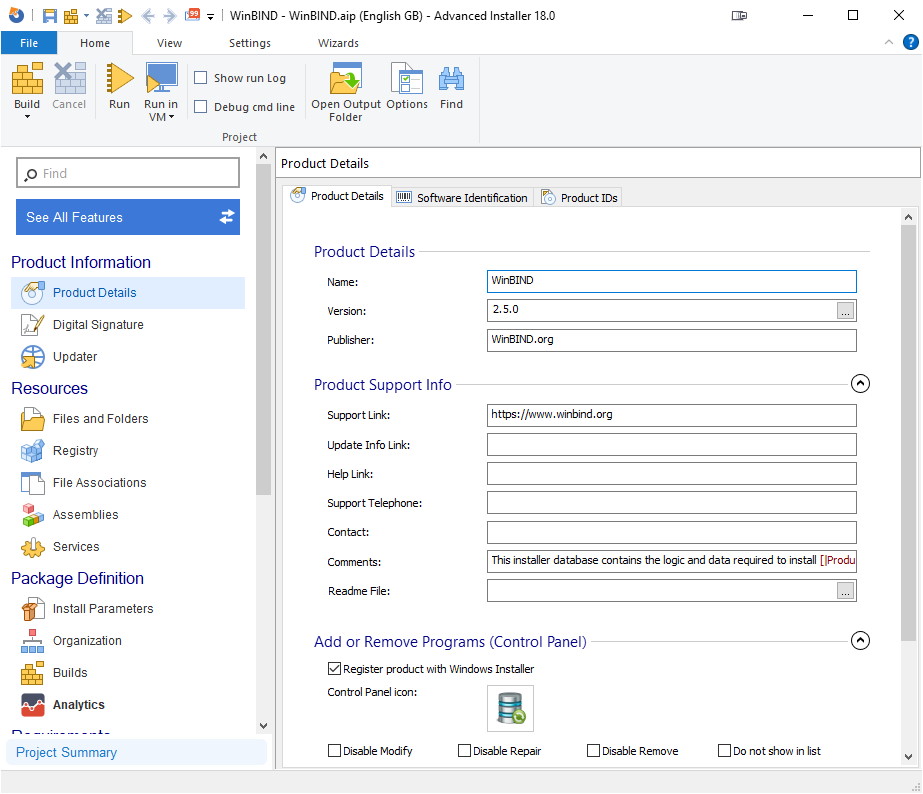Click the Back navigation arrow in title bar
This screenshot has height=794, width=923.
pos(148,16)
